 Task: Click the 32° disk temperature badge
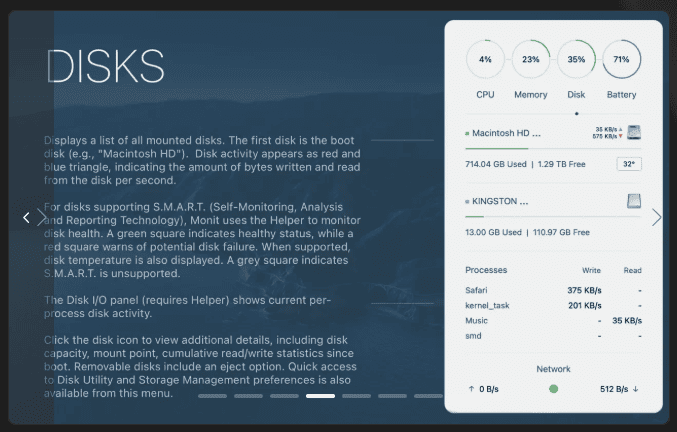click(629, 164)
